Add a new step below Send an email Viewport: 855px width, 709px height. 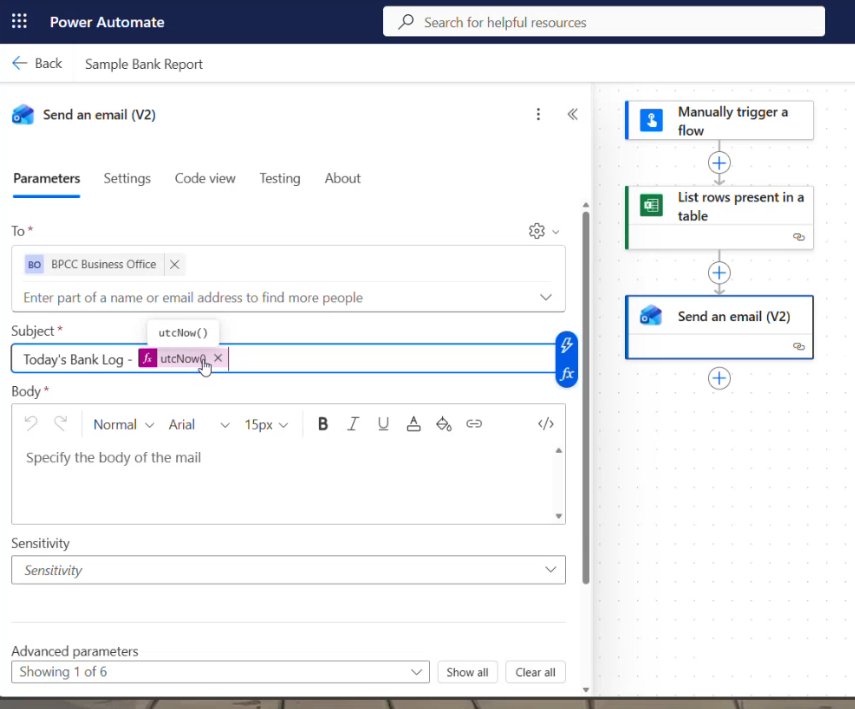(x=719, y=378)
